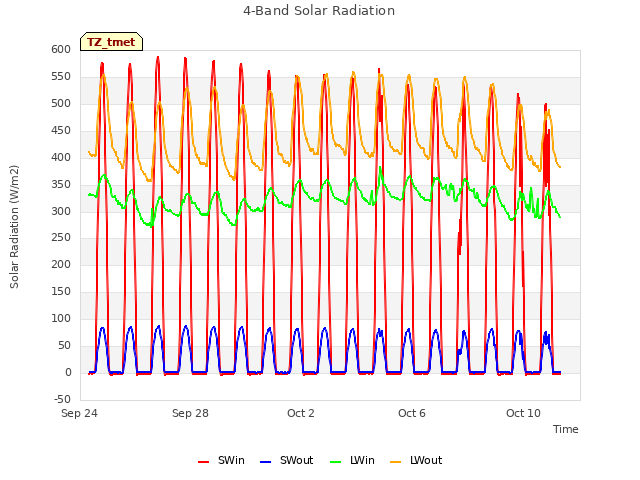Click the Sep 28 x-axis tick label
Screen dimensions: 640x480
click(190, 413)
